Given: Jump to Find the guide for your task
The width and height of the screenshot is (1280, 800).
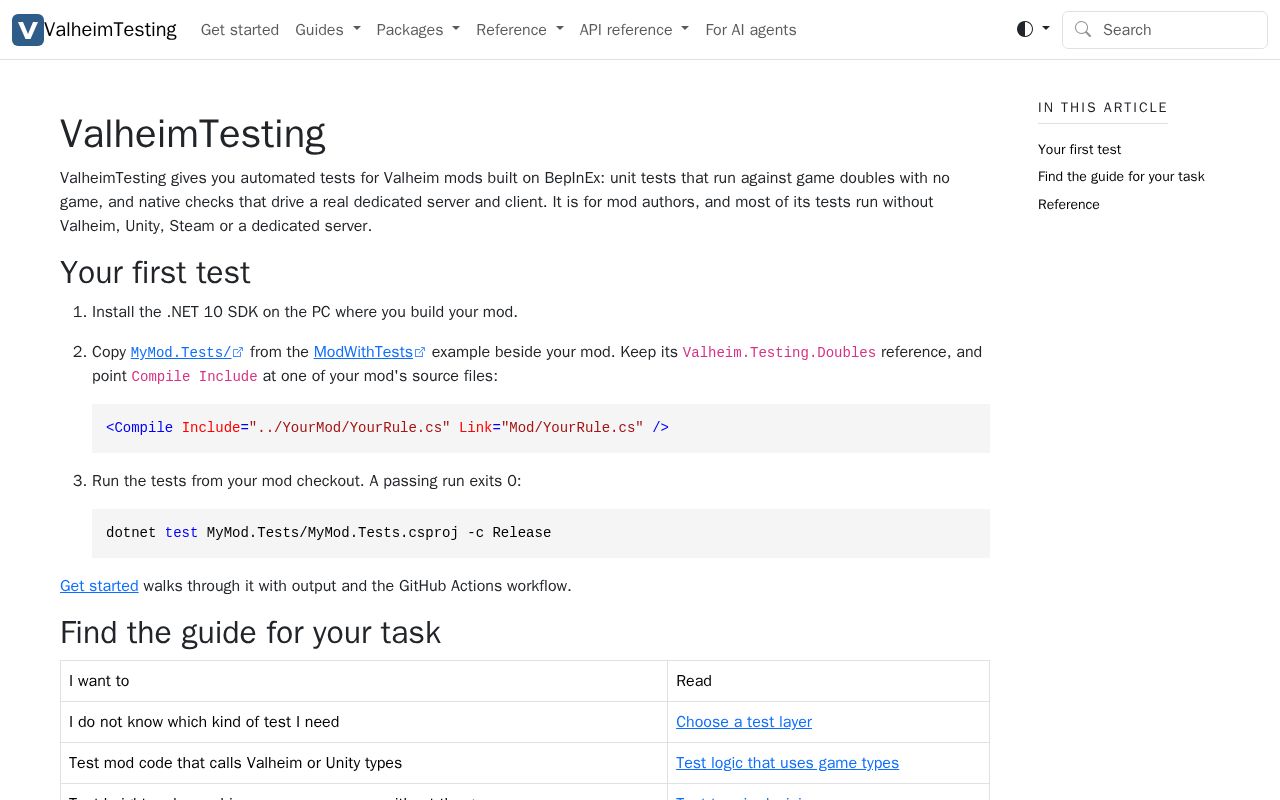Looking at the screenshot, I should pos(1121,176).
